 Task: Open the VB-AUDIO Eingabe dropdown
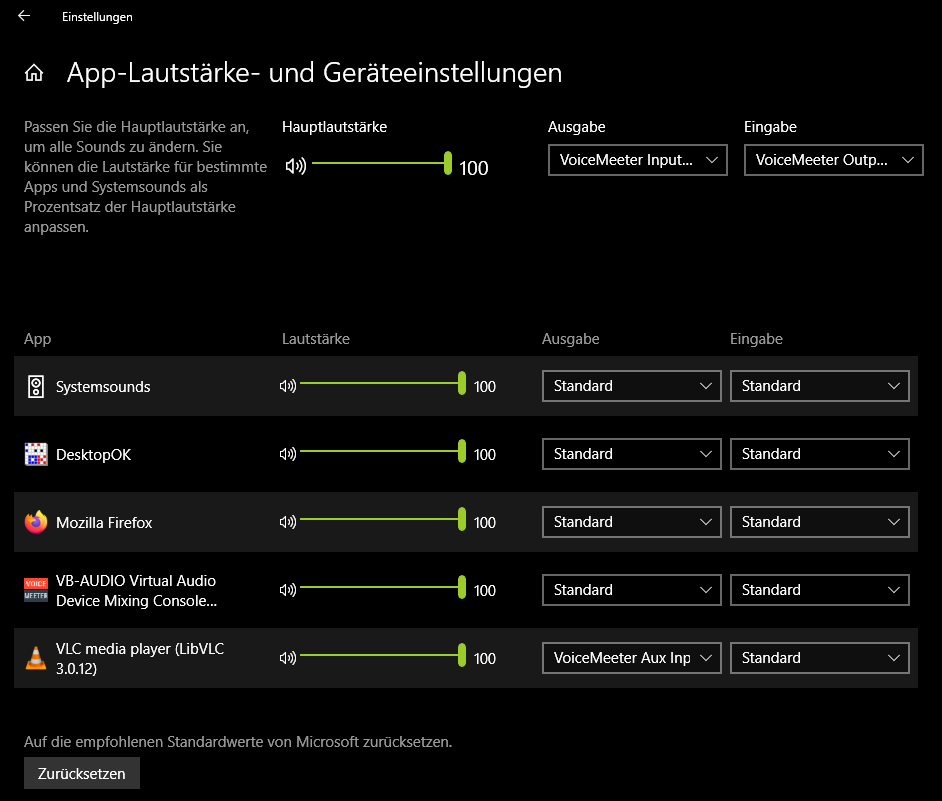point(819,589)
